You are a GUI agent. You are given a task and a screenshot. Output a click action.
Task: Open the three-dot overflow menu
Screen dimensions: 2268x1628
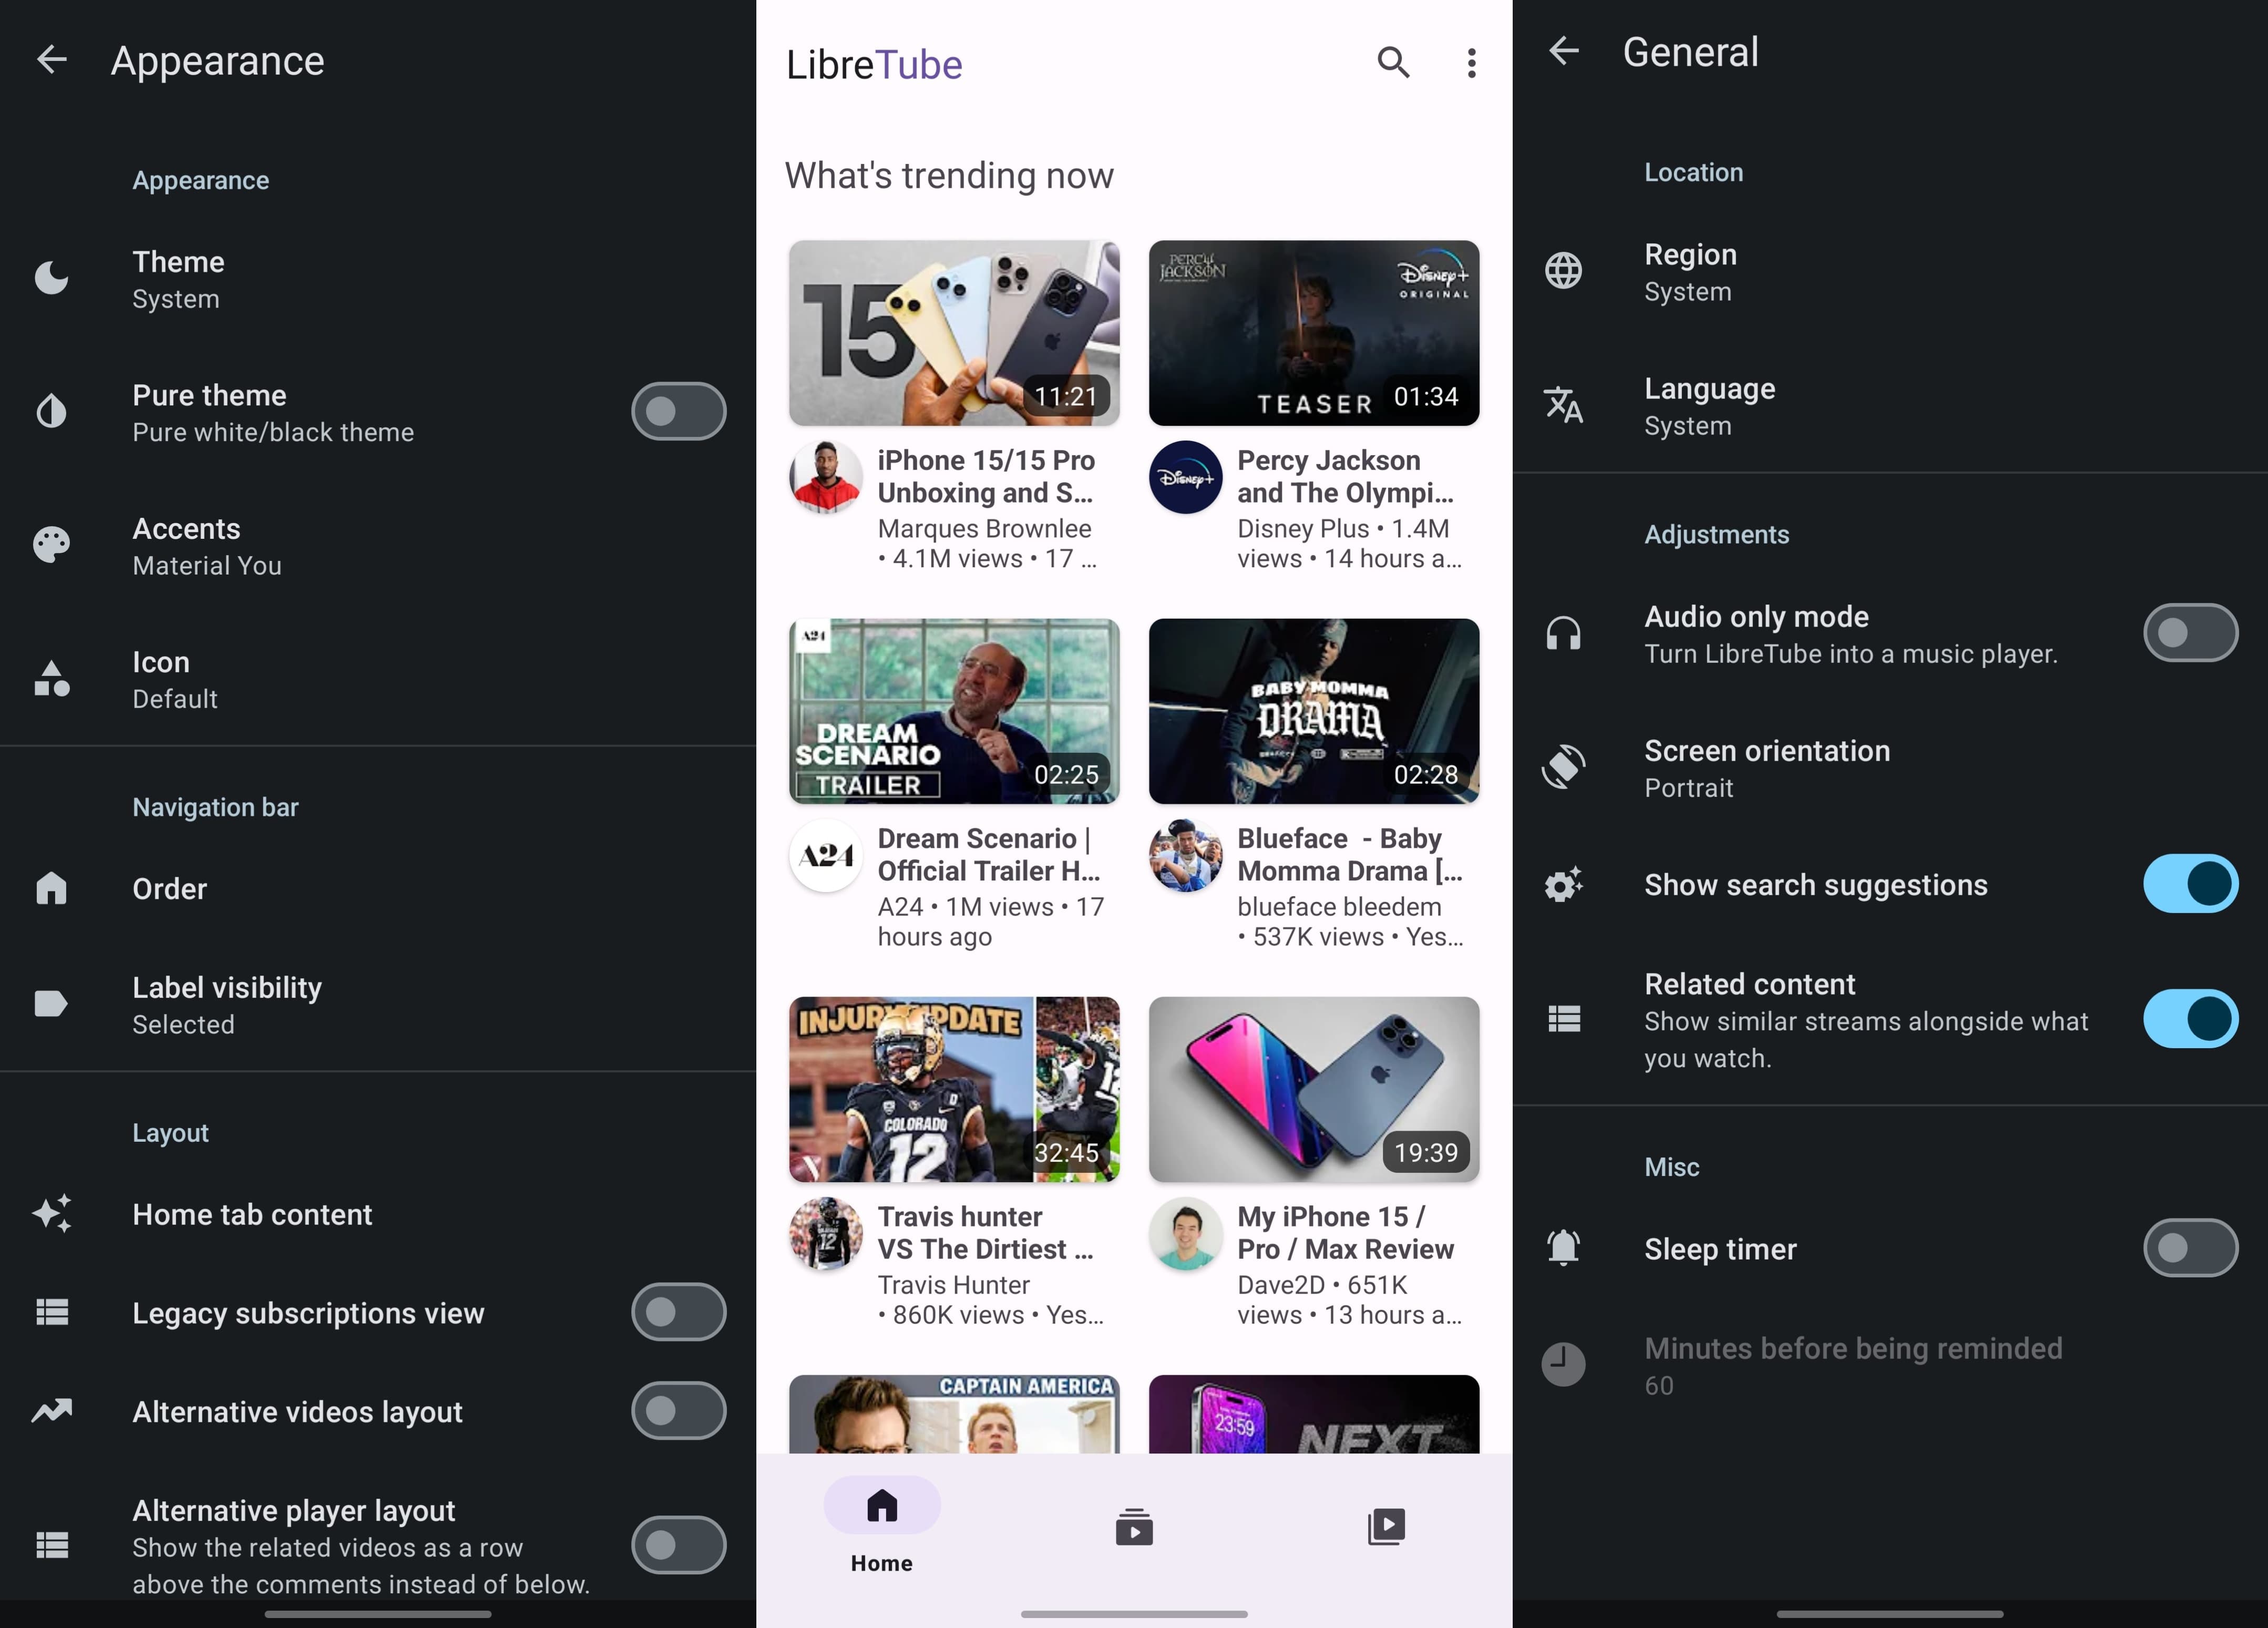point(1471,63)
